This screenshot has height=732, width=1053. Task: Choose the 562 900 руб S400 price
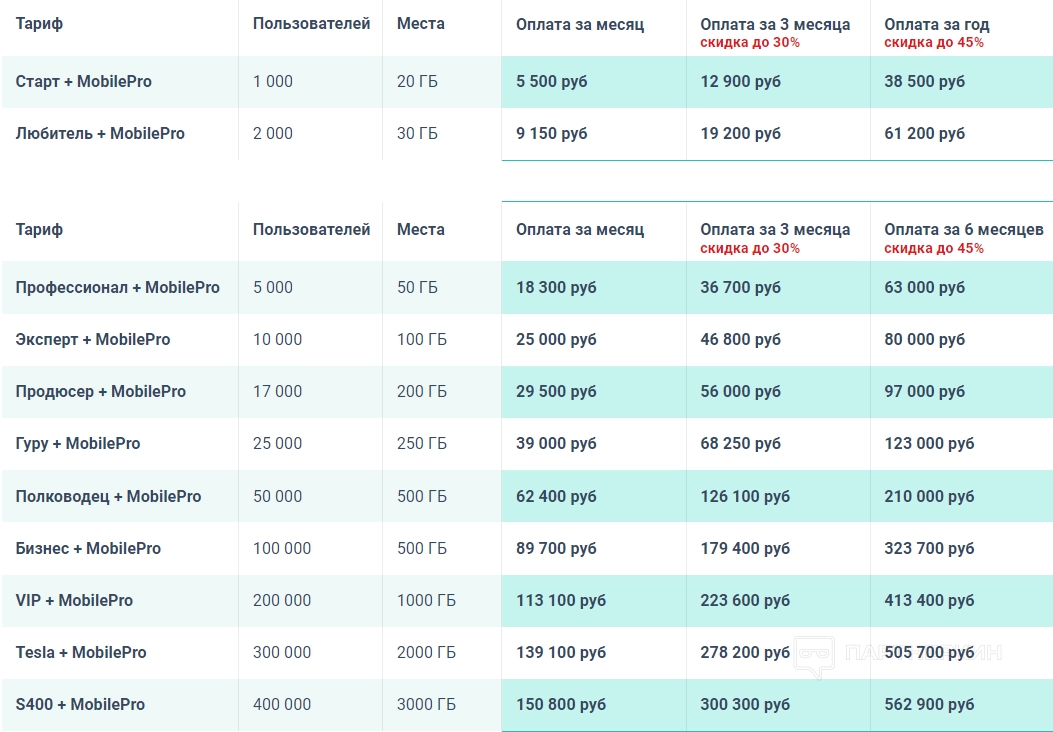929,705
